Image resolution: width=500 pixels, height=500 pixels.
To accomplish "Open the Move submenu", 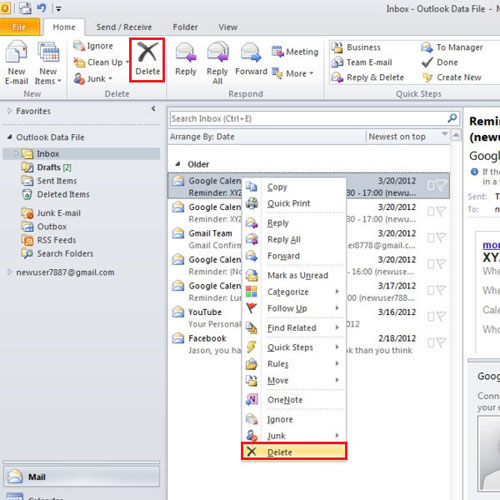I will tap(294, 380).
